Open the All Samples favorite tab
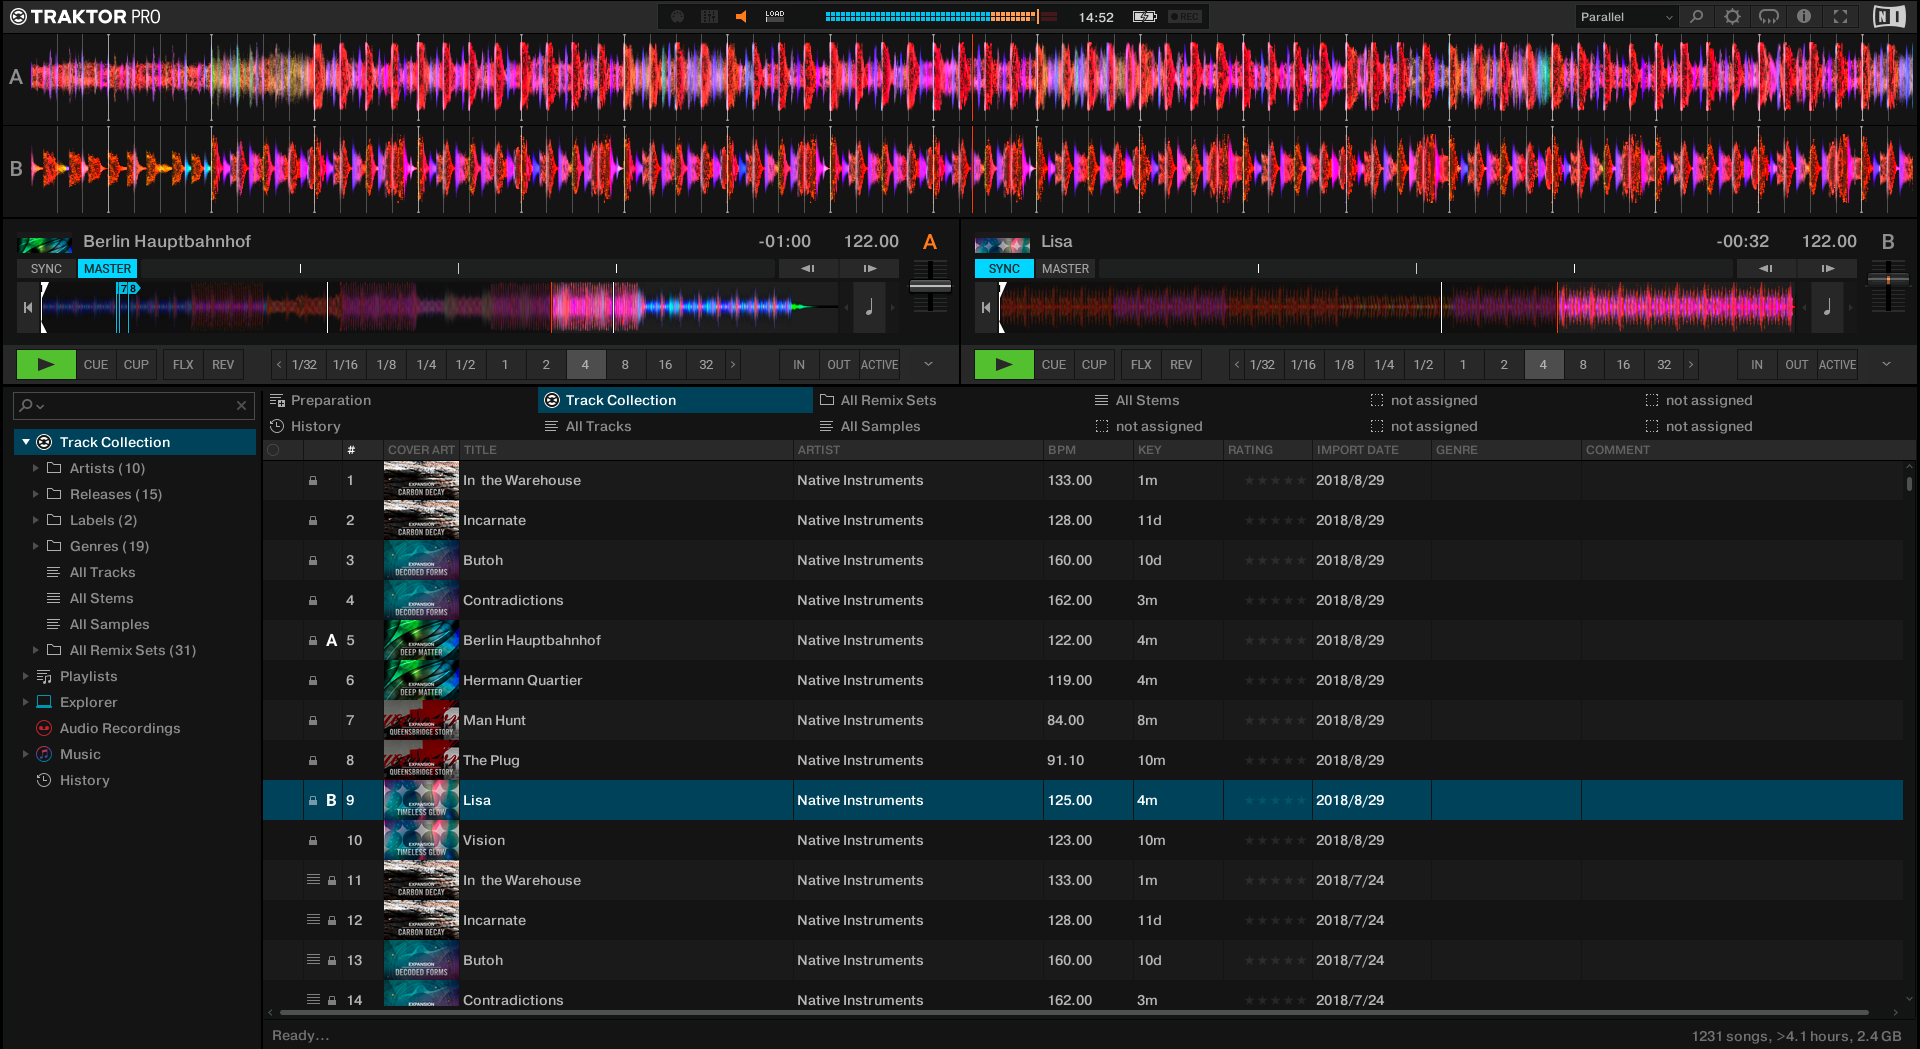 click(x=950, y=427)
